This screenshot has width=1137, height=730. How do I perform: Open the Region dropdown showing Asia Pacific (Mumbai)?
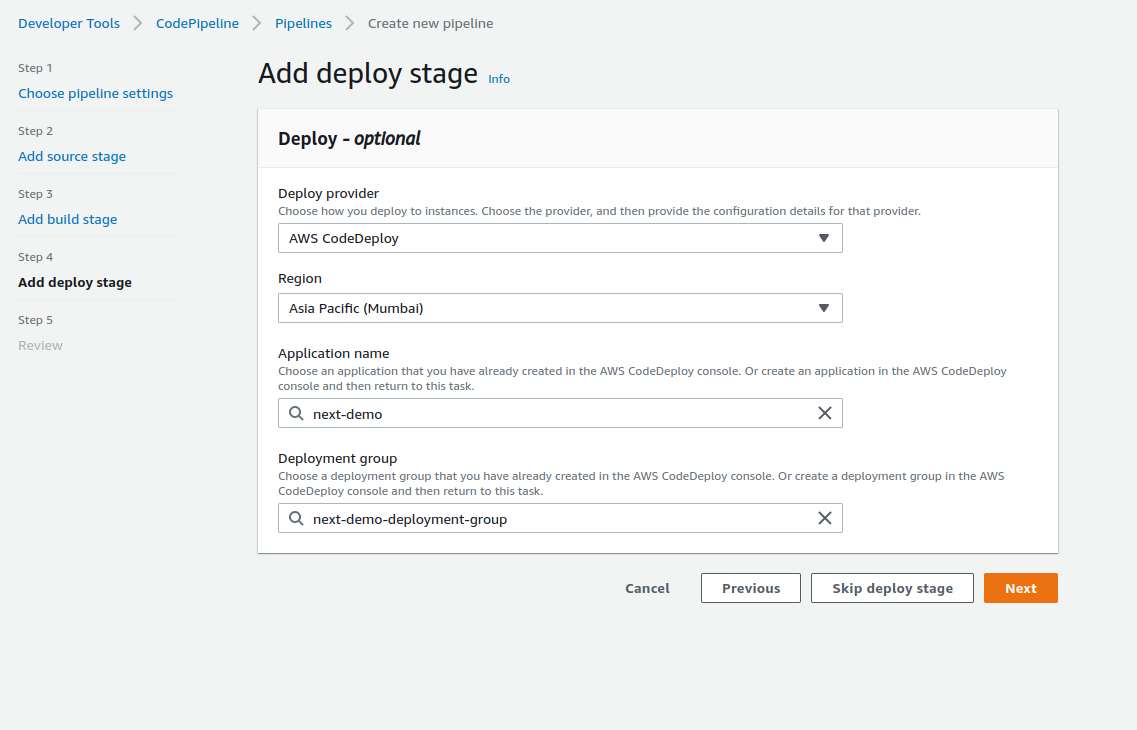(560, 308)
